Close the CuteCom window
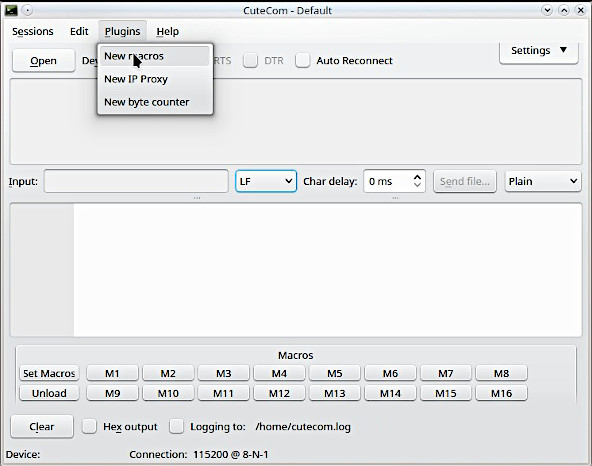 point(581,10)
